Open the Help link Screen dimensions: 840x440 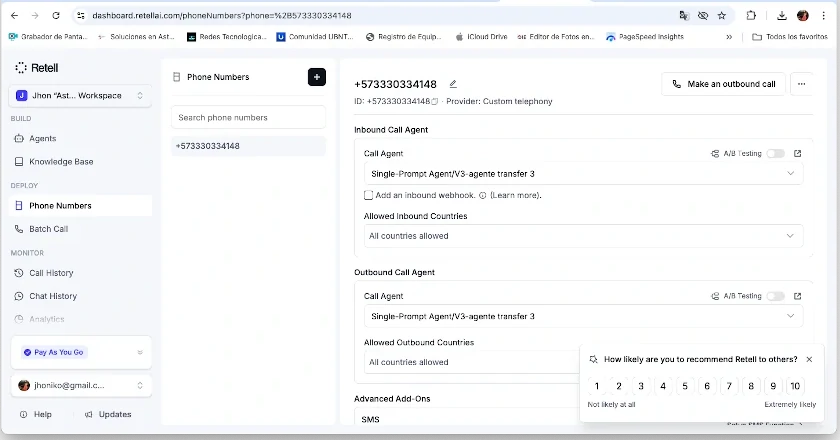coord(36,414)
